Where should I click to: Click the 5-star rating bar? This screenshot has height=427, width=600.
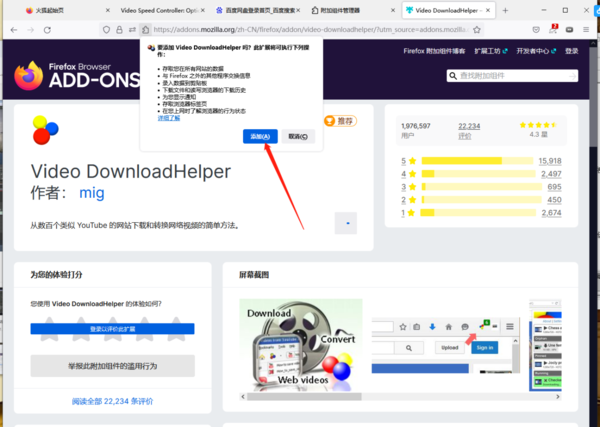pyautogui.click(x=477, y=161)
